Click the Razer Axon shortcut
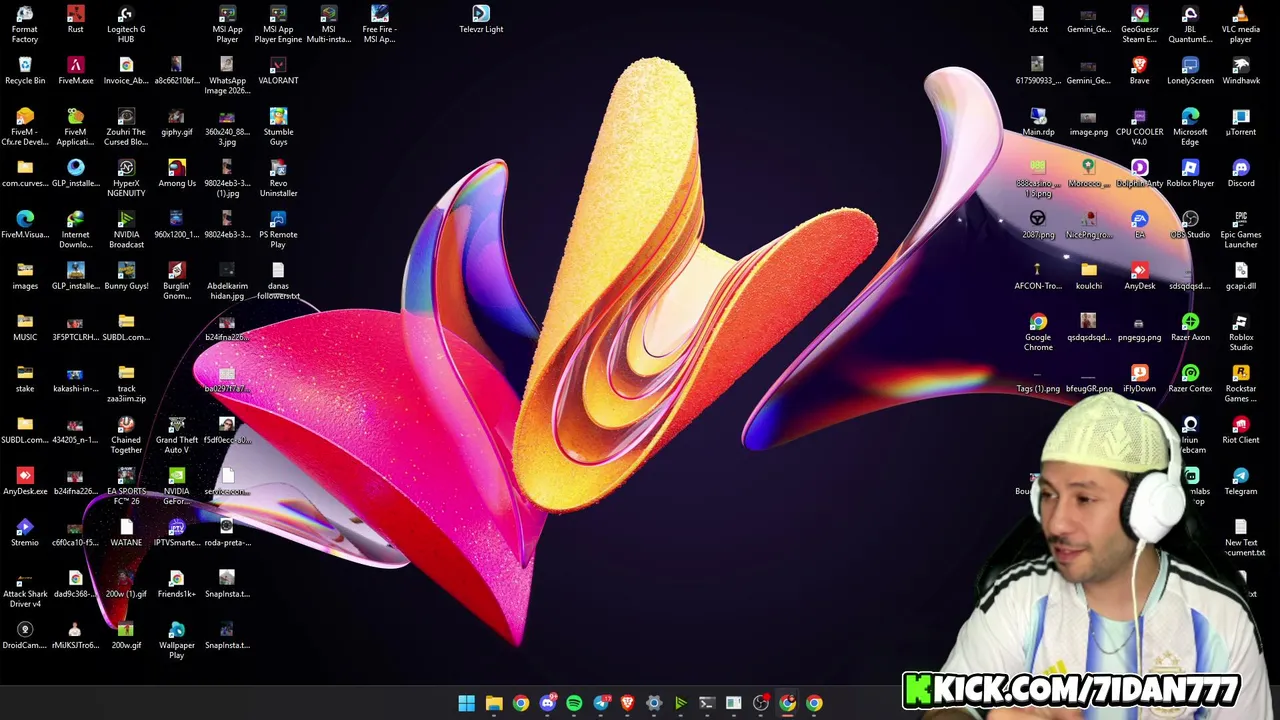1280x720 pixels. pyautogui.click(x=1190, y=327)
